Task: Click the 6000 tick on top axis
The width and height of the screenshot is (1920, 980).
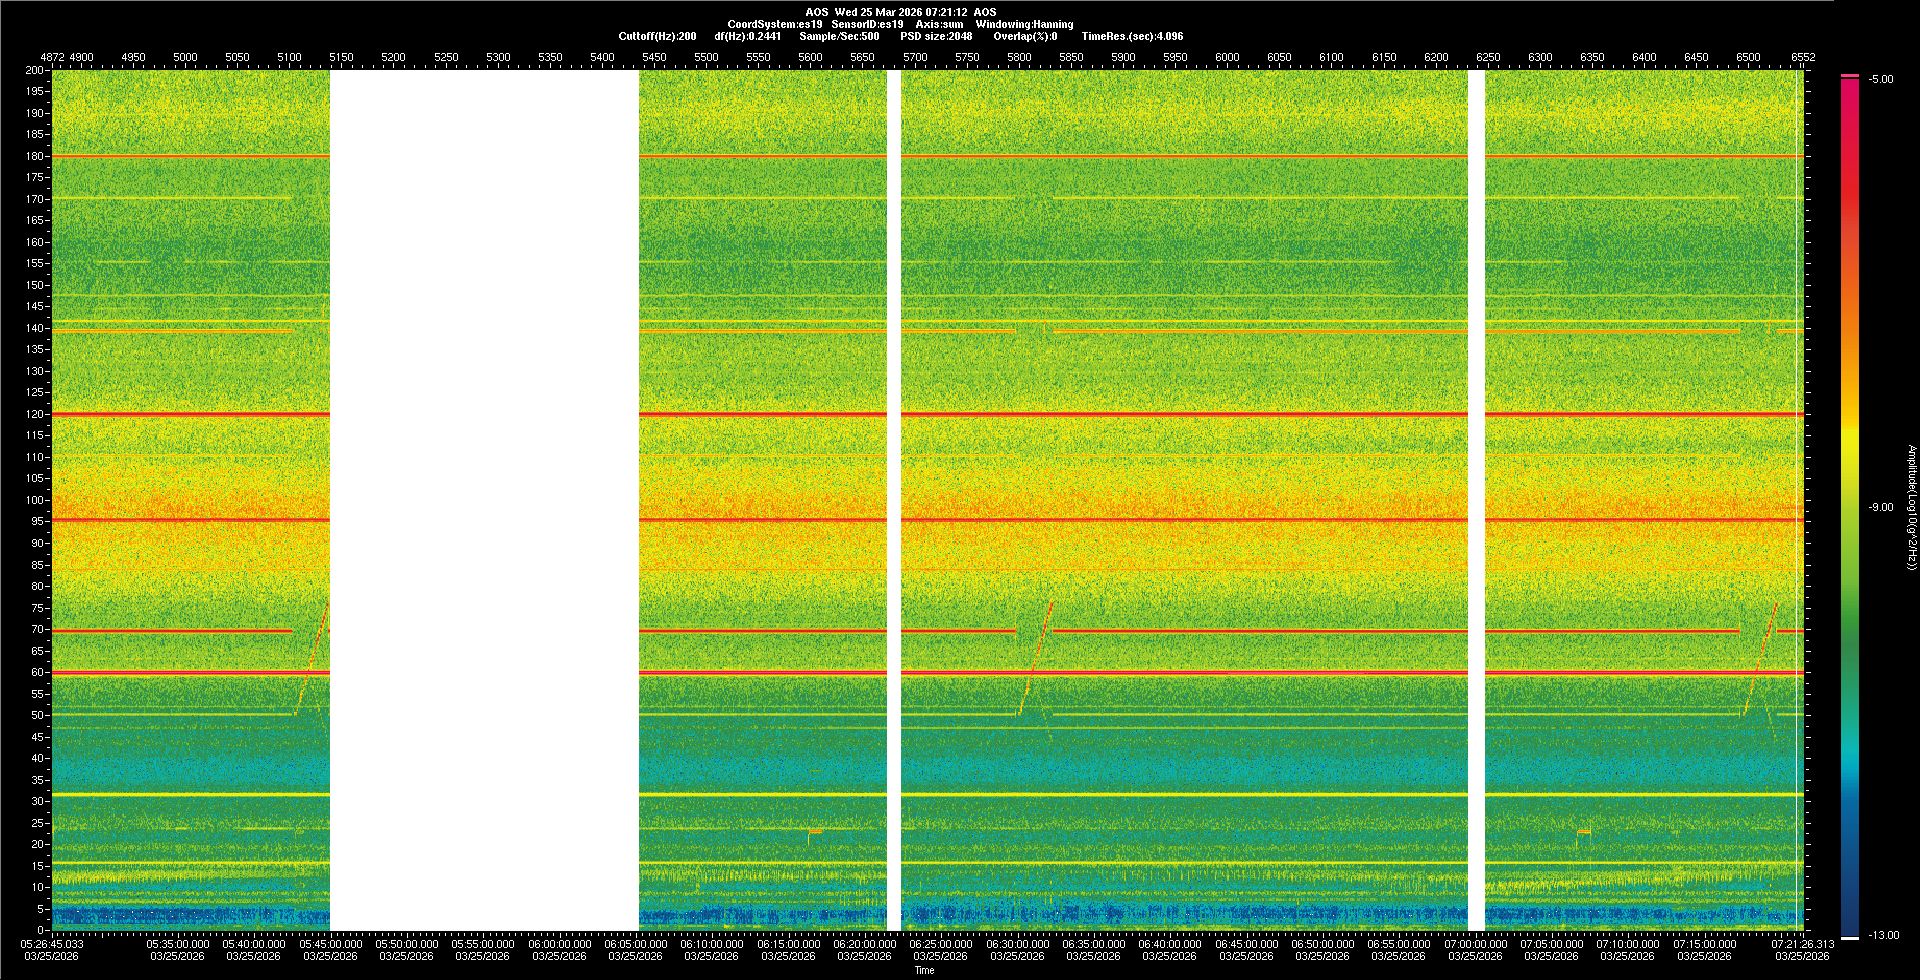Action: (x=1227, y=57)
